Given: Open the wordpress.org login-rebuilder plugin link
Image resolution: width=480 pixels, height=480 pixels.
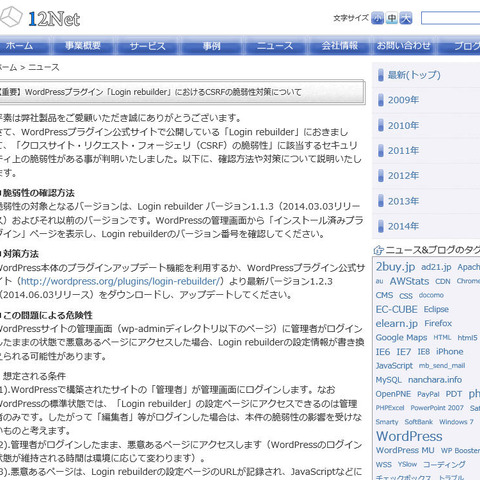Looking at the screenshot, I should pyautogui.click(x=120, y=281).
